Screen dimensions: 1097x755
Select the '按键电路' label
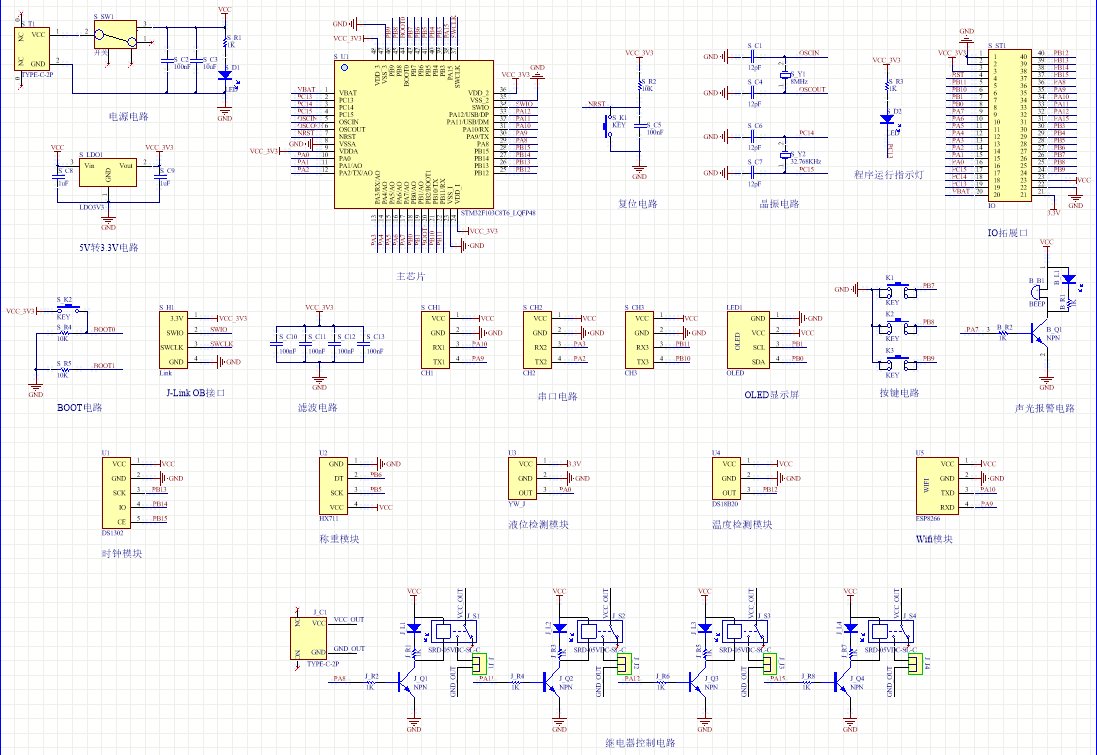click(x=899, y=393)
